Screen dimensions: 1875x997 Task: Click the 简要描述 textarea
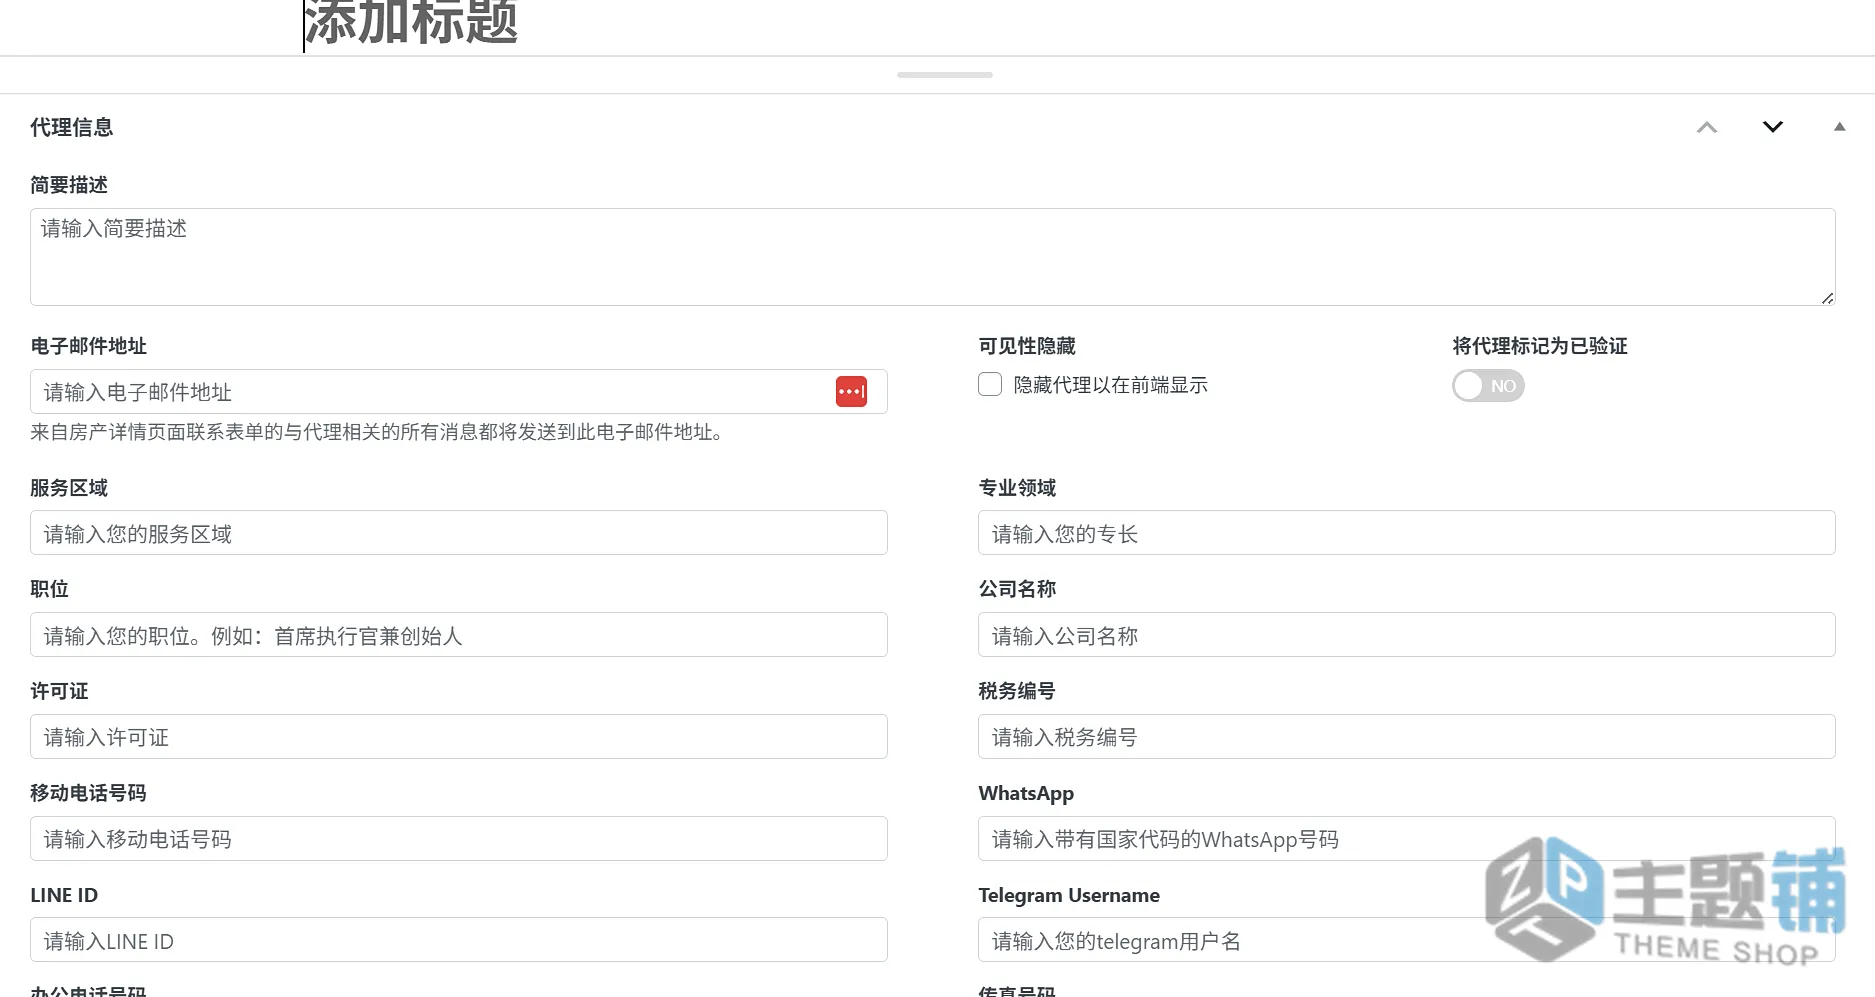pyautogui.click(x=932, y=257)
